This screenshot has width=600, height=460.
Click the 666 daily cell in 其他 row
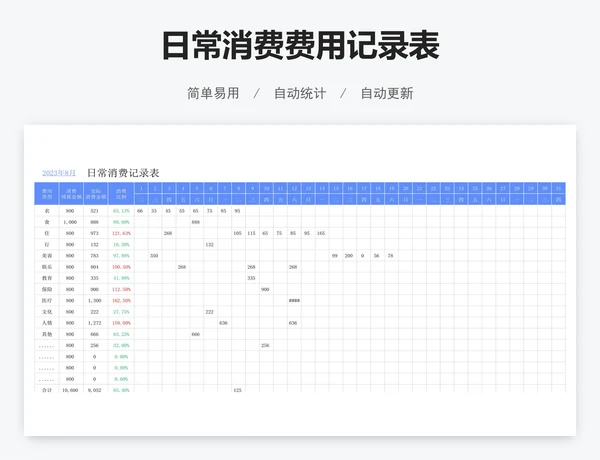click(x=196, y=334)
